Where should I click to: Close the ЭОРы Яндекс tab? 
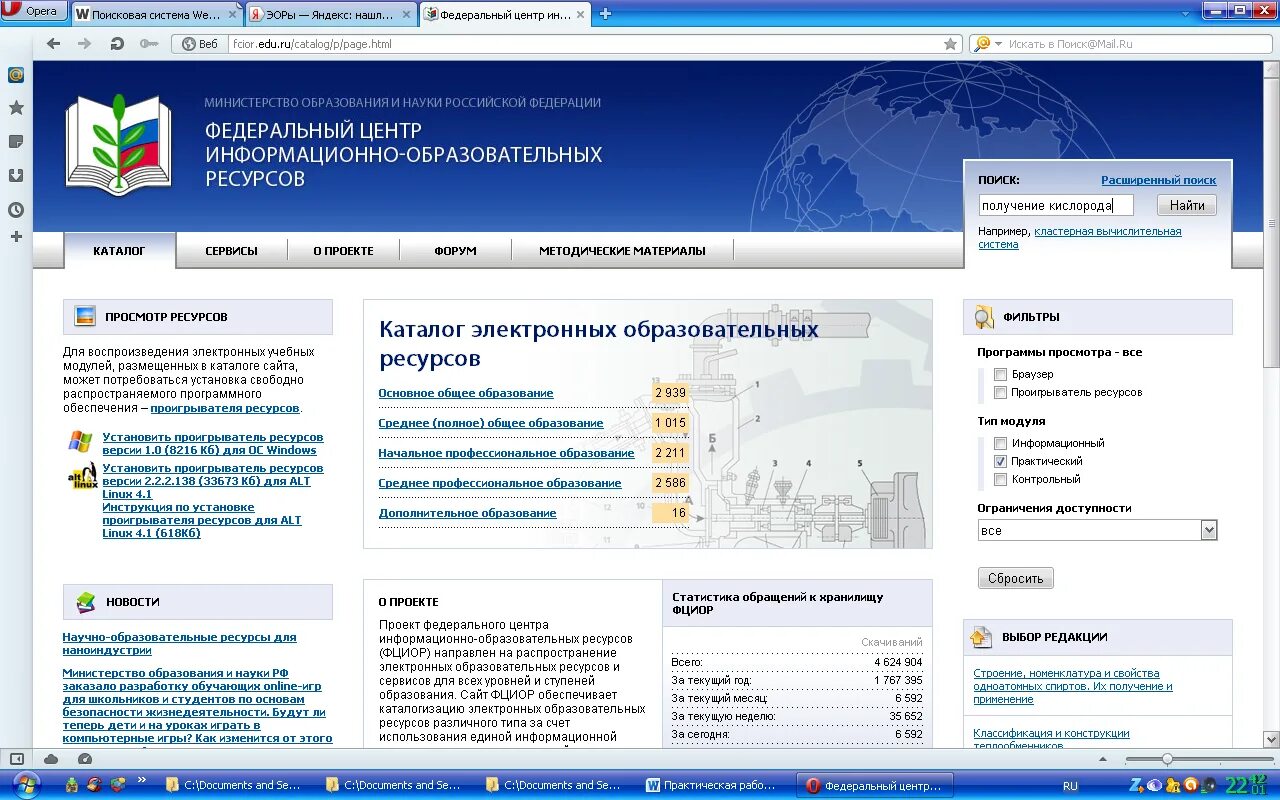click(406, 14)
